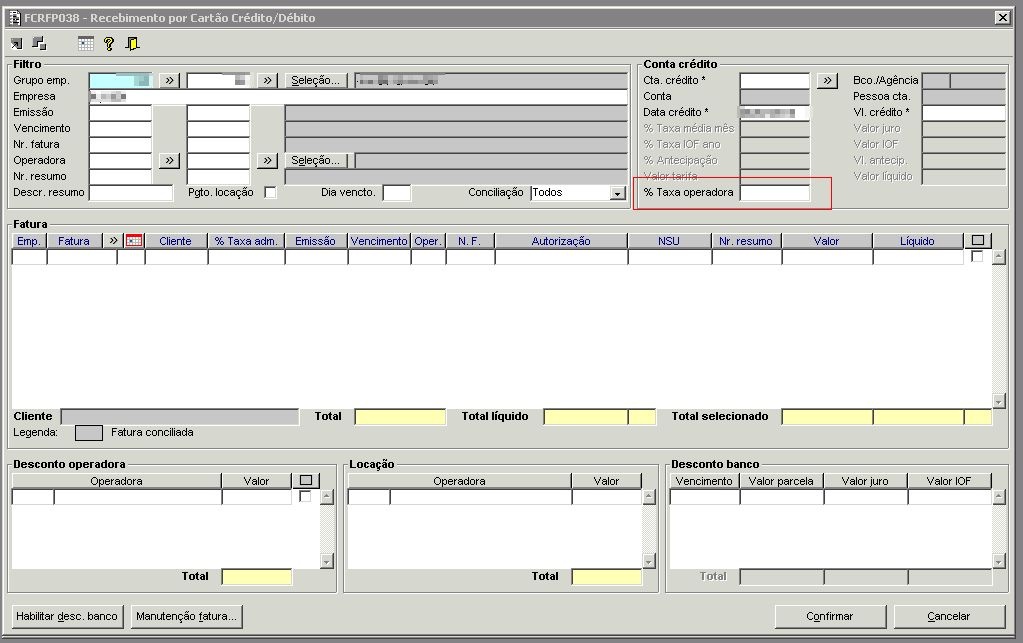Click the Fatura grid scrollbar down arrow
The width and height of the screenshot is (1023, 643).
click(998, 400)
